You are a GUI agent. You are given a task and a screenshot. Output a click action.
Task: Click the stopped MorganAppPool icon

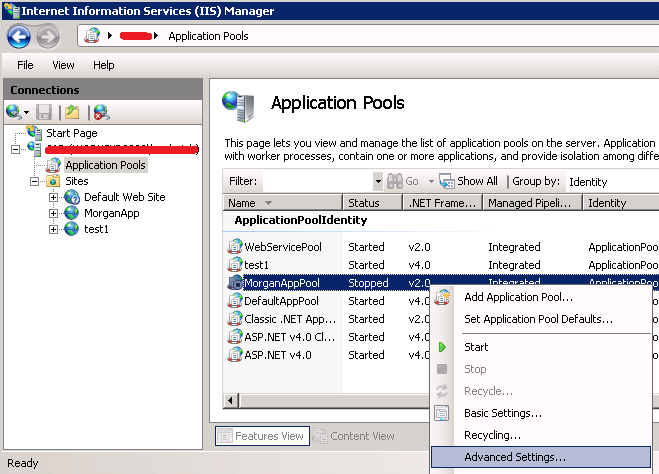[235, 283]
